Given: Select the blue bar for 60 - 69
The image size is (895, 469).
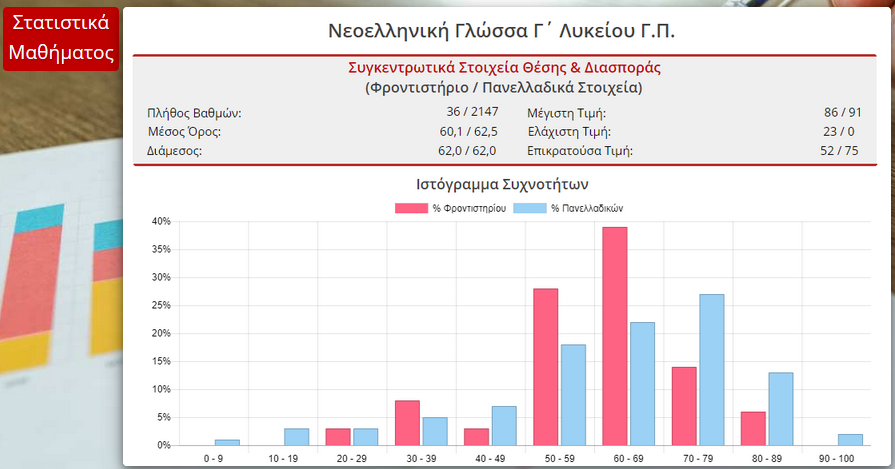Looking at the screenshot, I should [642, 383].
